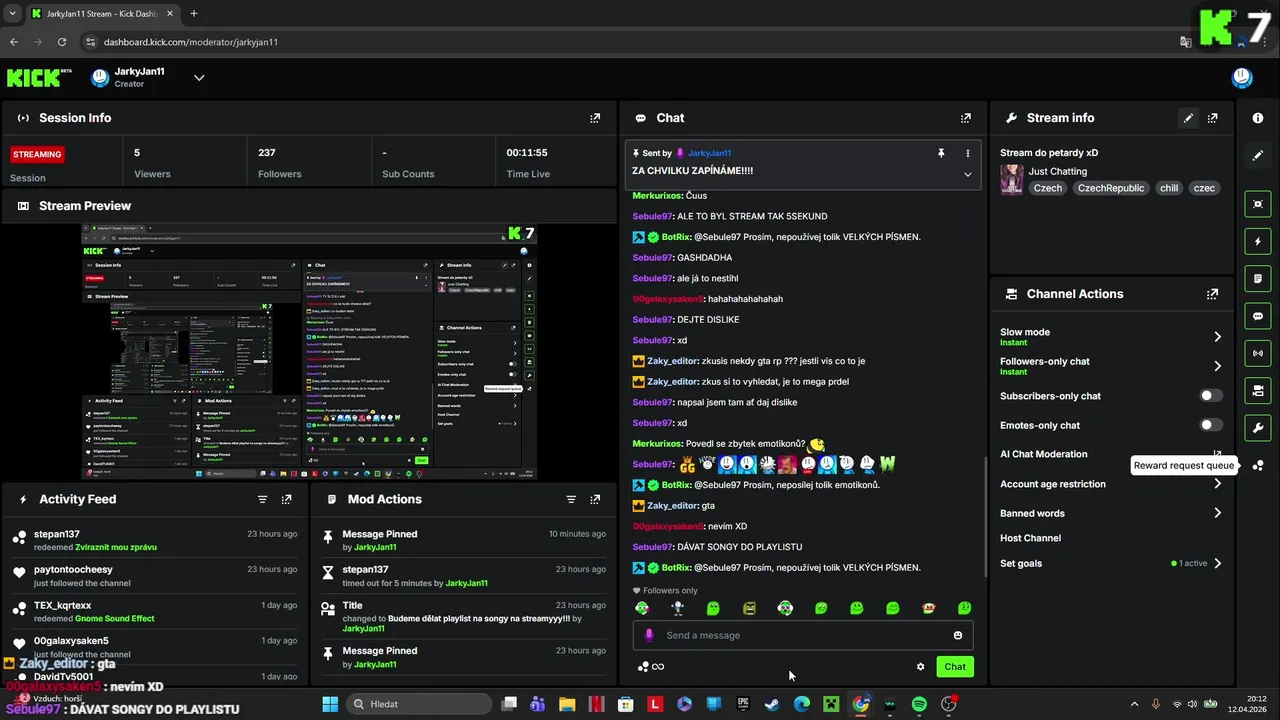The width and height of the screenshot is (1280, 720).
Task: Collapse the pinned message chevron
Action: coord(967,174)
